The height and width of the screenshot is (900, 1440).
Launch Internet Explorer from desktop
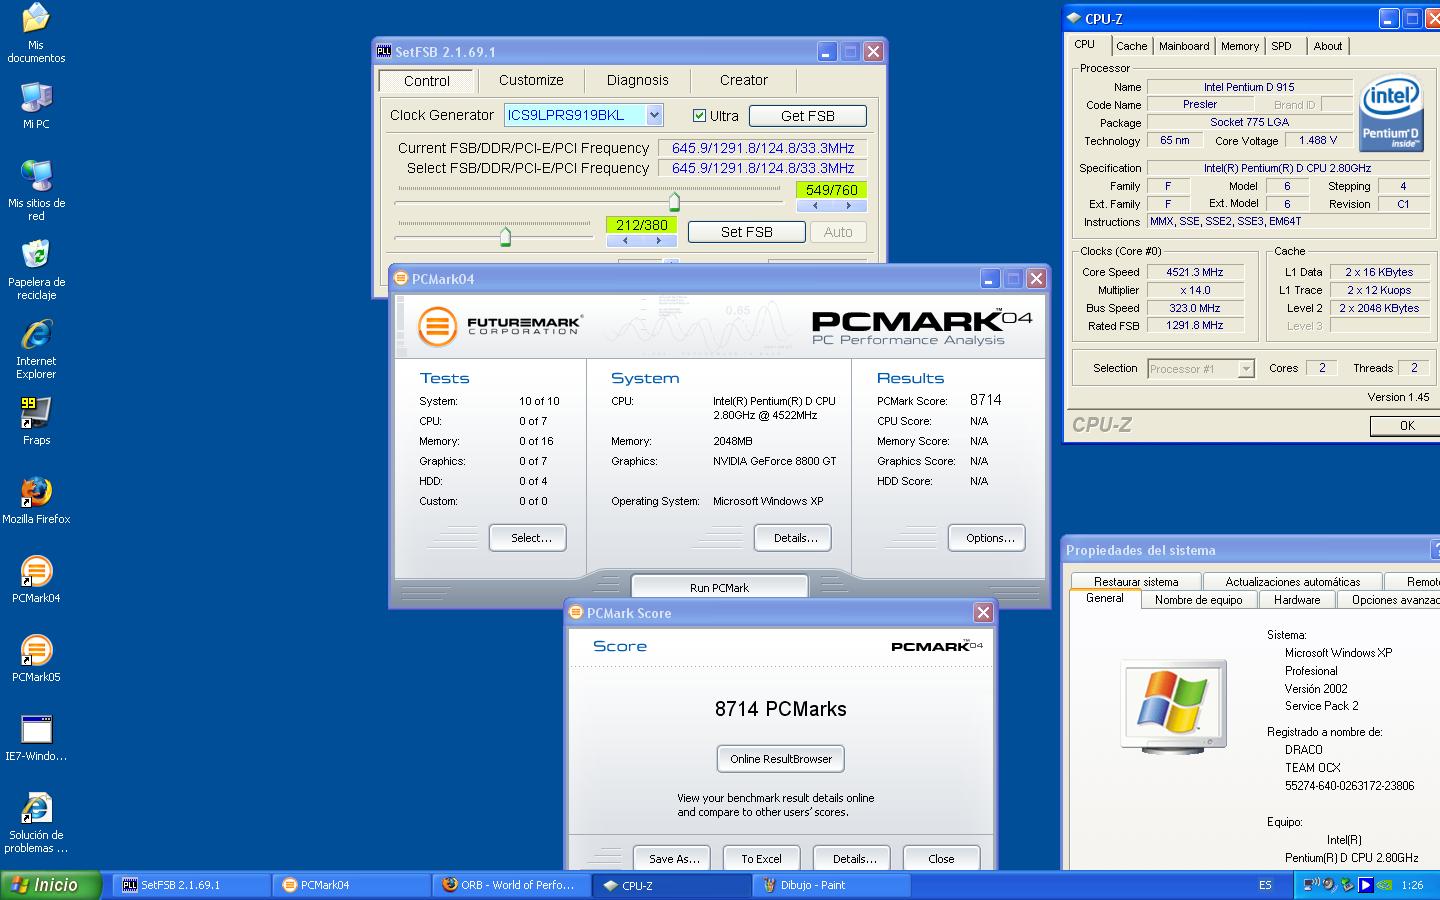(36, 348)
